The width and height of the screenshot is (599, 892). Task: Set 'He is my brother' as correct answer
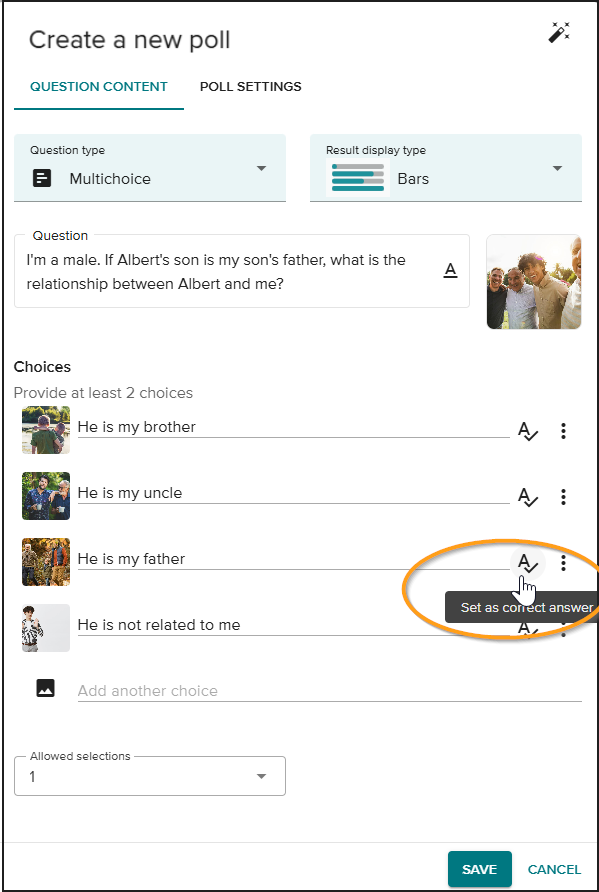click(x=528, y=431)
